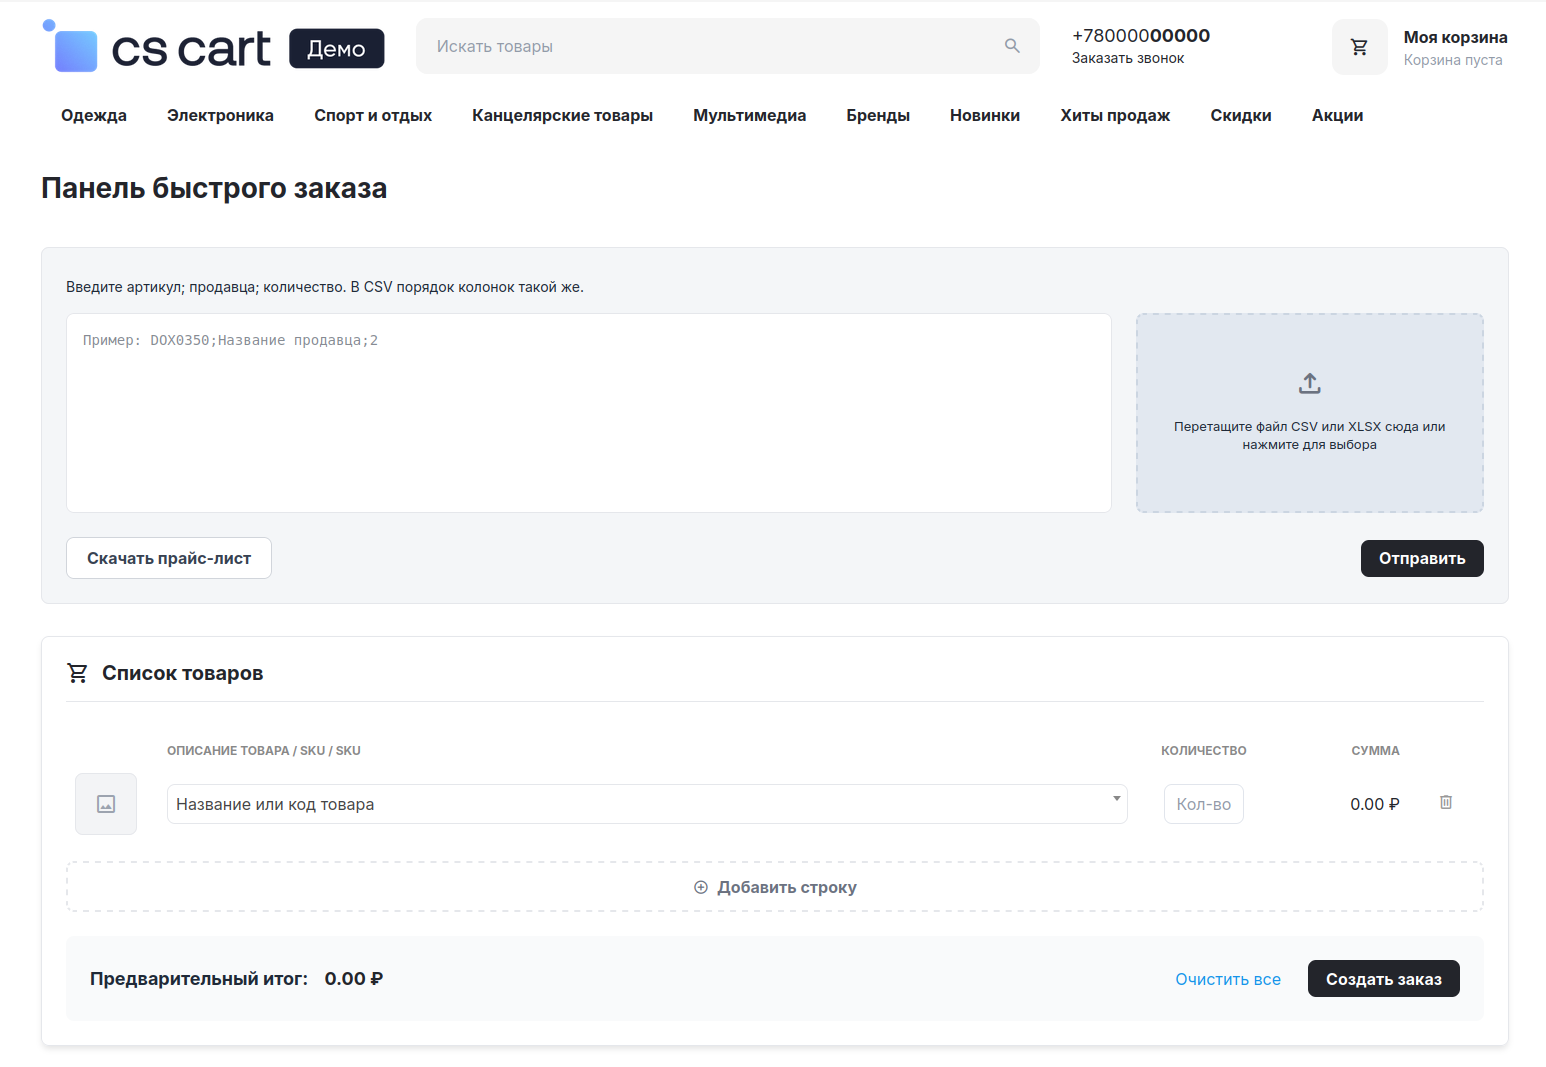The image size is (1546, 1067).
Task: Click Моя корзина label
Action: click(1455, 37)
